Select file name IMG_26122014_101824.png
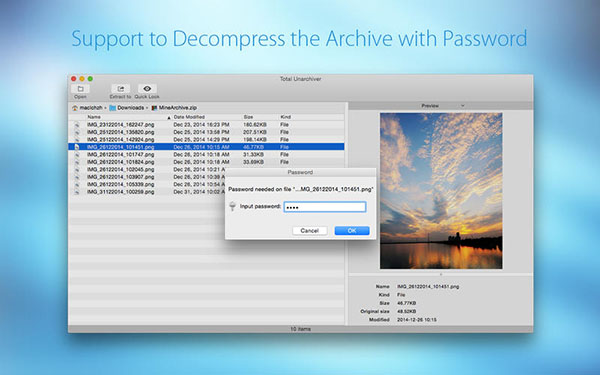 point(121,162)
